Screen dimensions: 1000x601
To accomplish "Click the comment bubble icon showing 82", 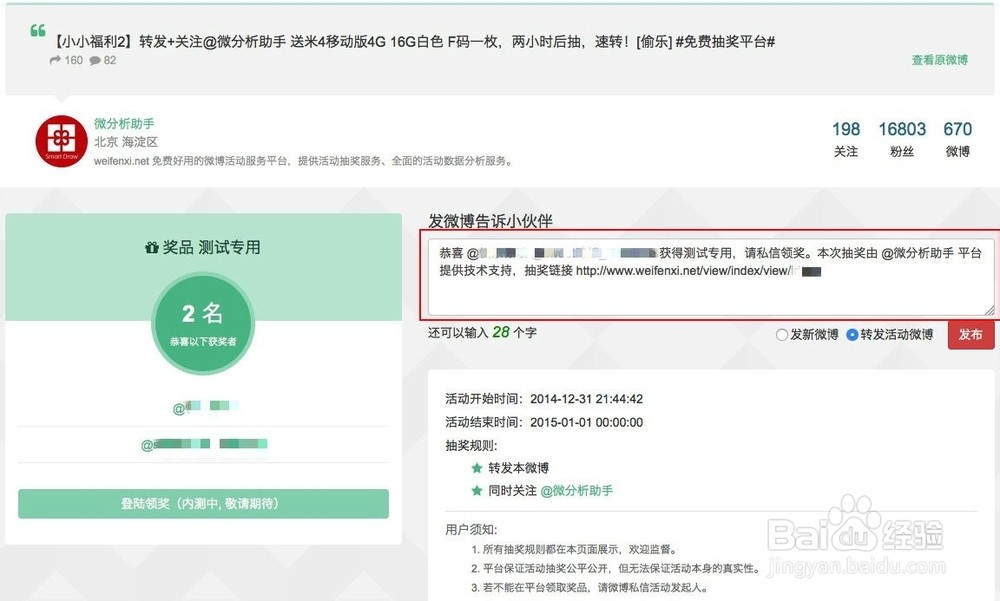I will coord(95,61).
